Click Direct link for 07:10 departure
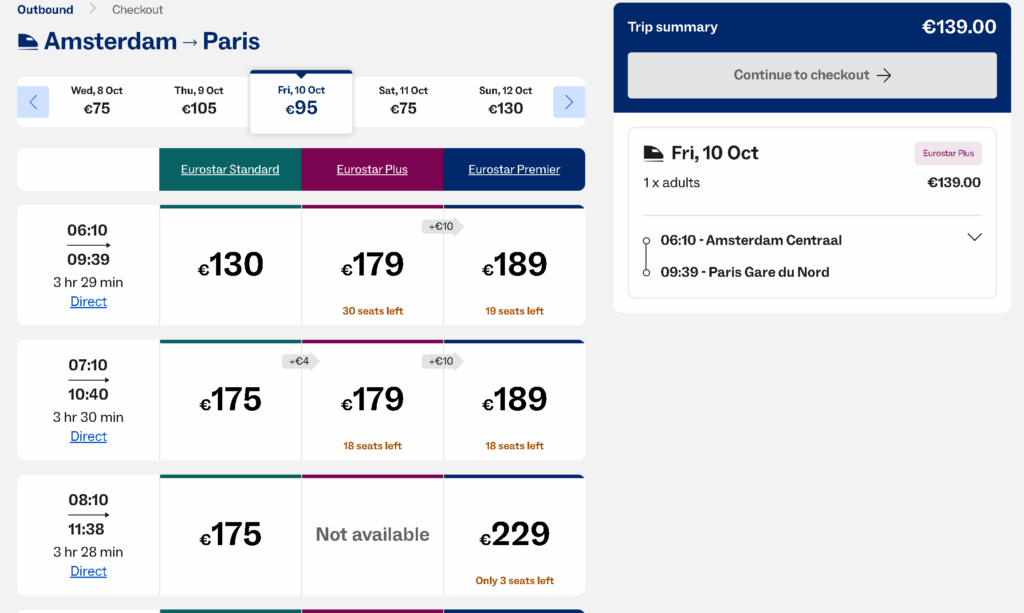 click(x=88, y=436)
